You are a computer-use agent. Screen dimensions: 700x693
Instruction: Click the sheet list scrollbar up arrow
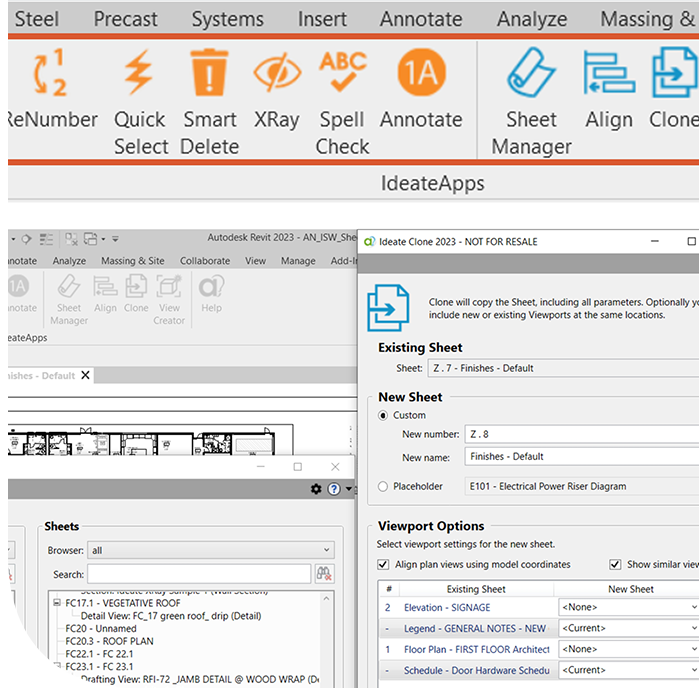point(326,598)
